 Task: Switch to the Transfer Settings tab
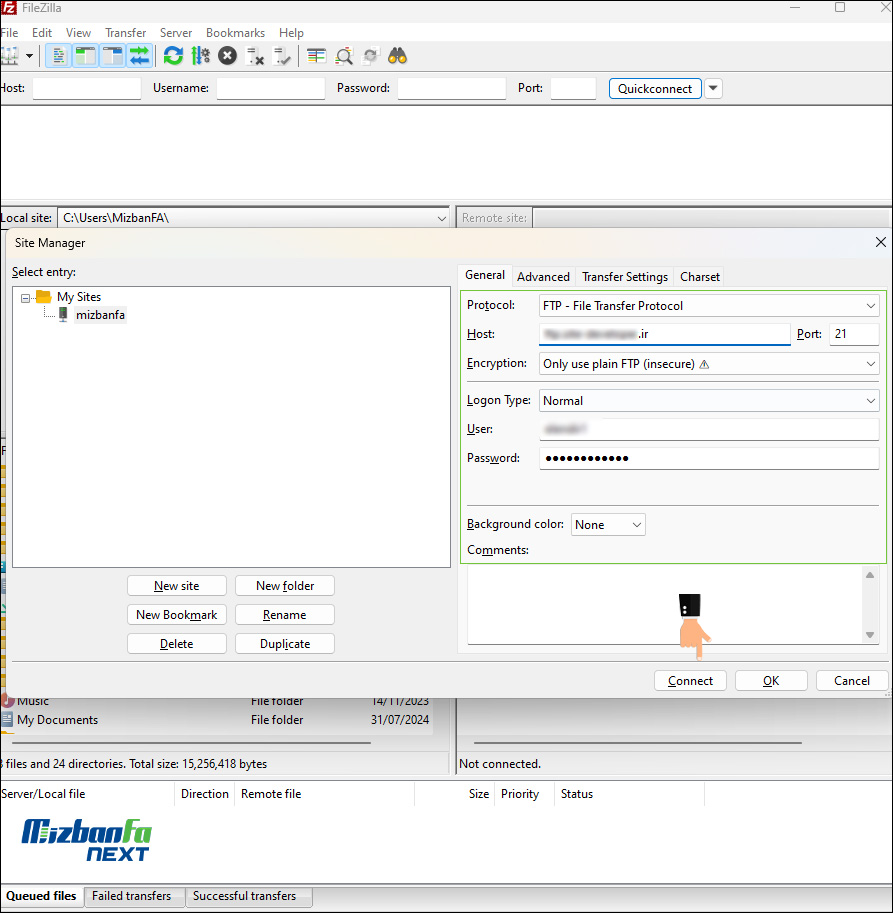click(x=625, y=277)
